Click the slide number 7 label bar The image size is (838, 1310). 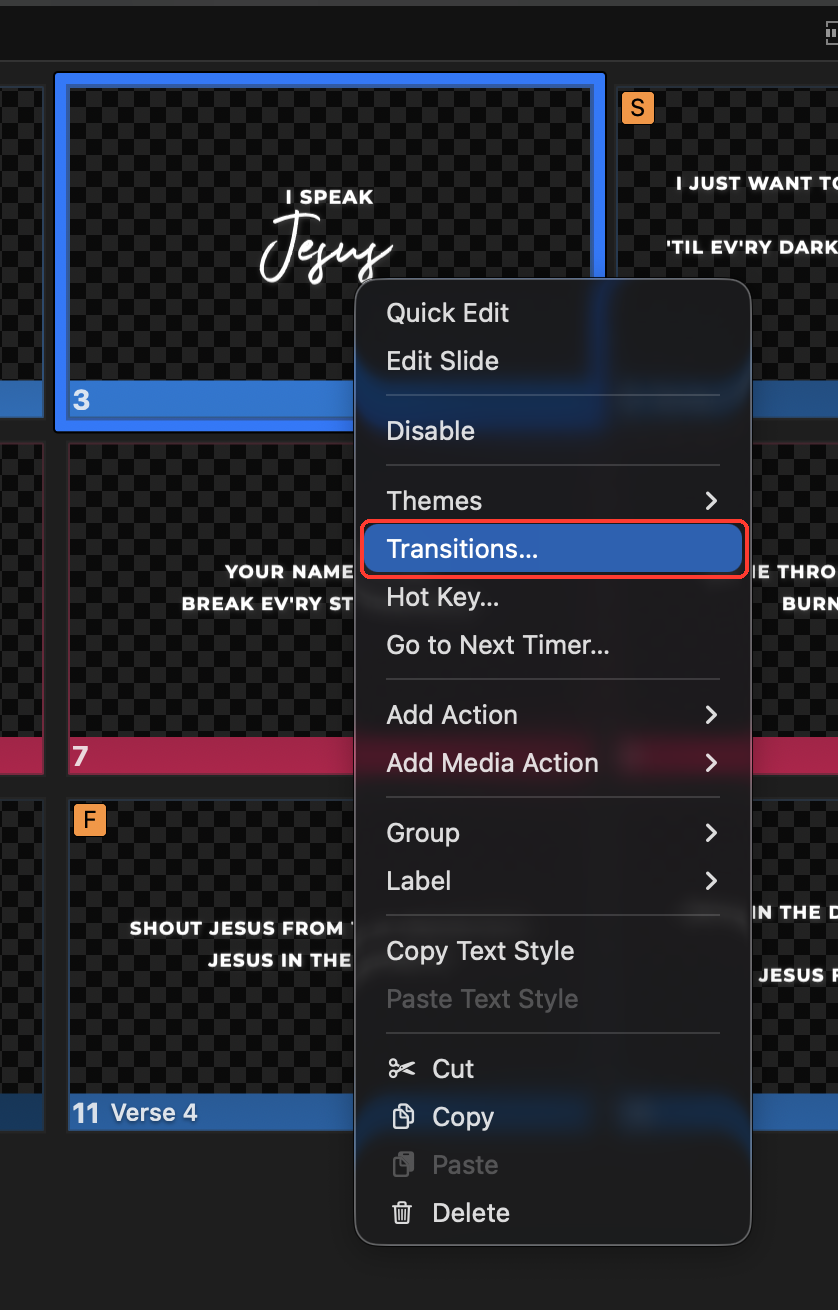click(212, 756)
